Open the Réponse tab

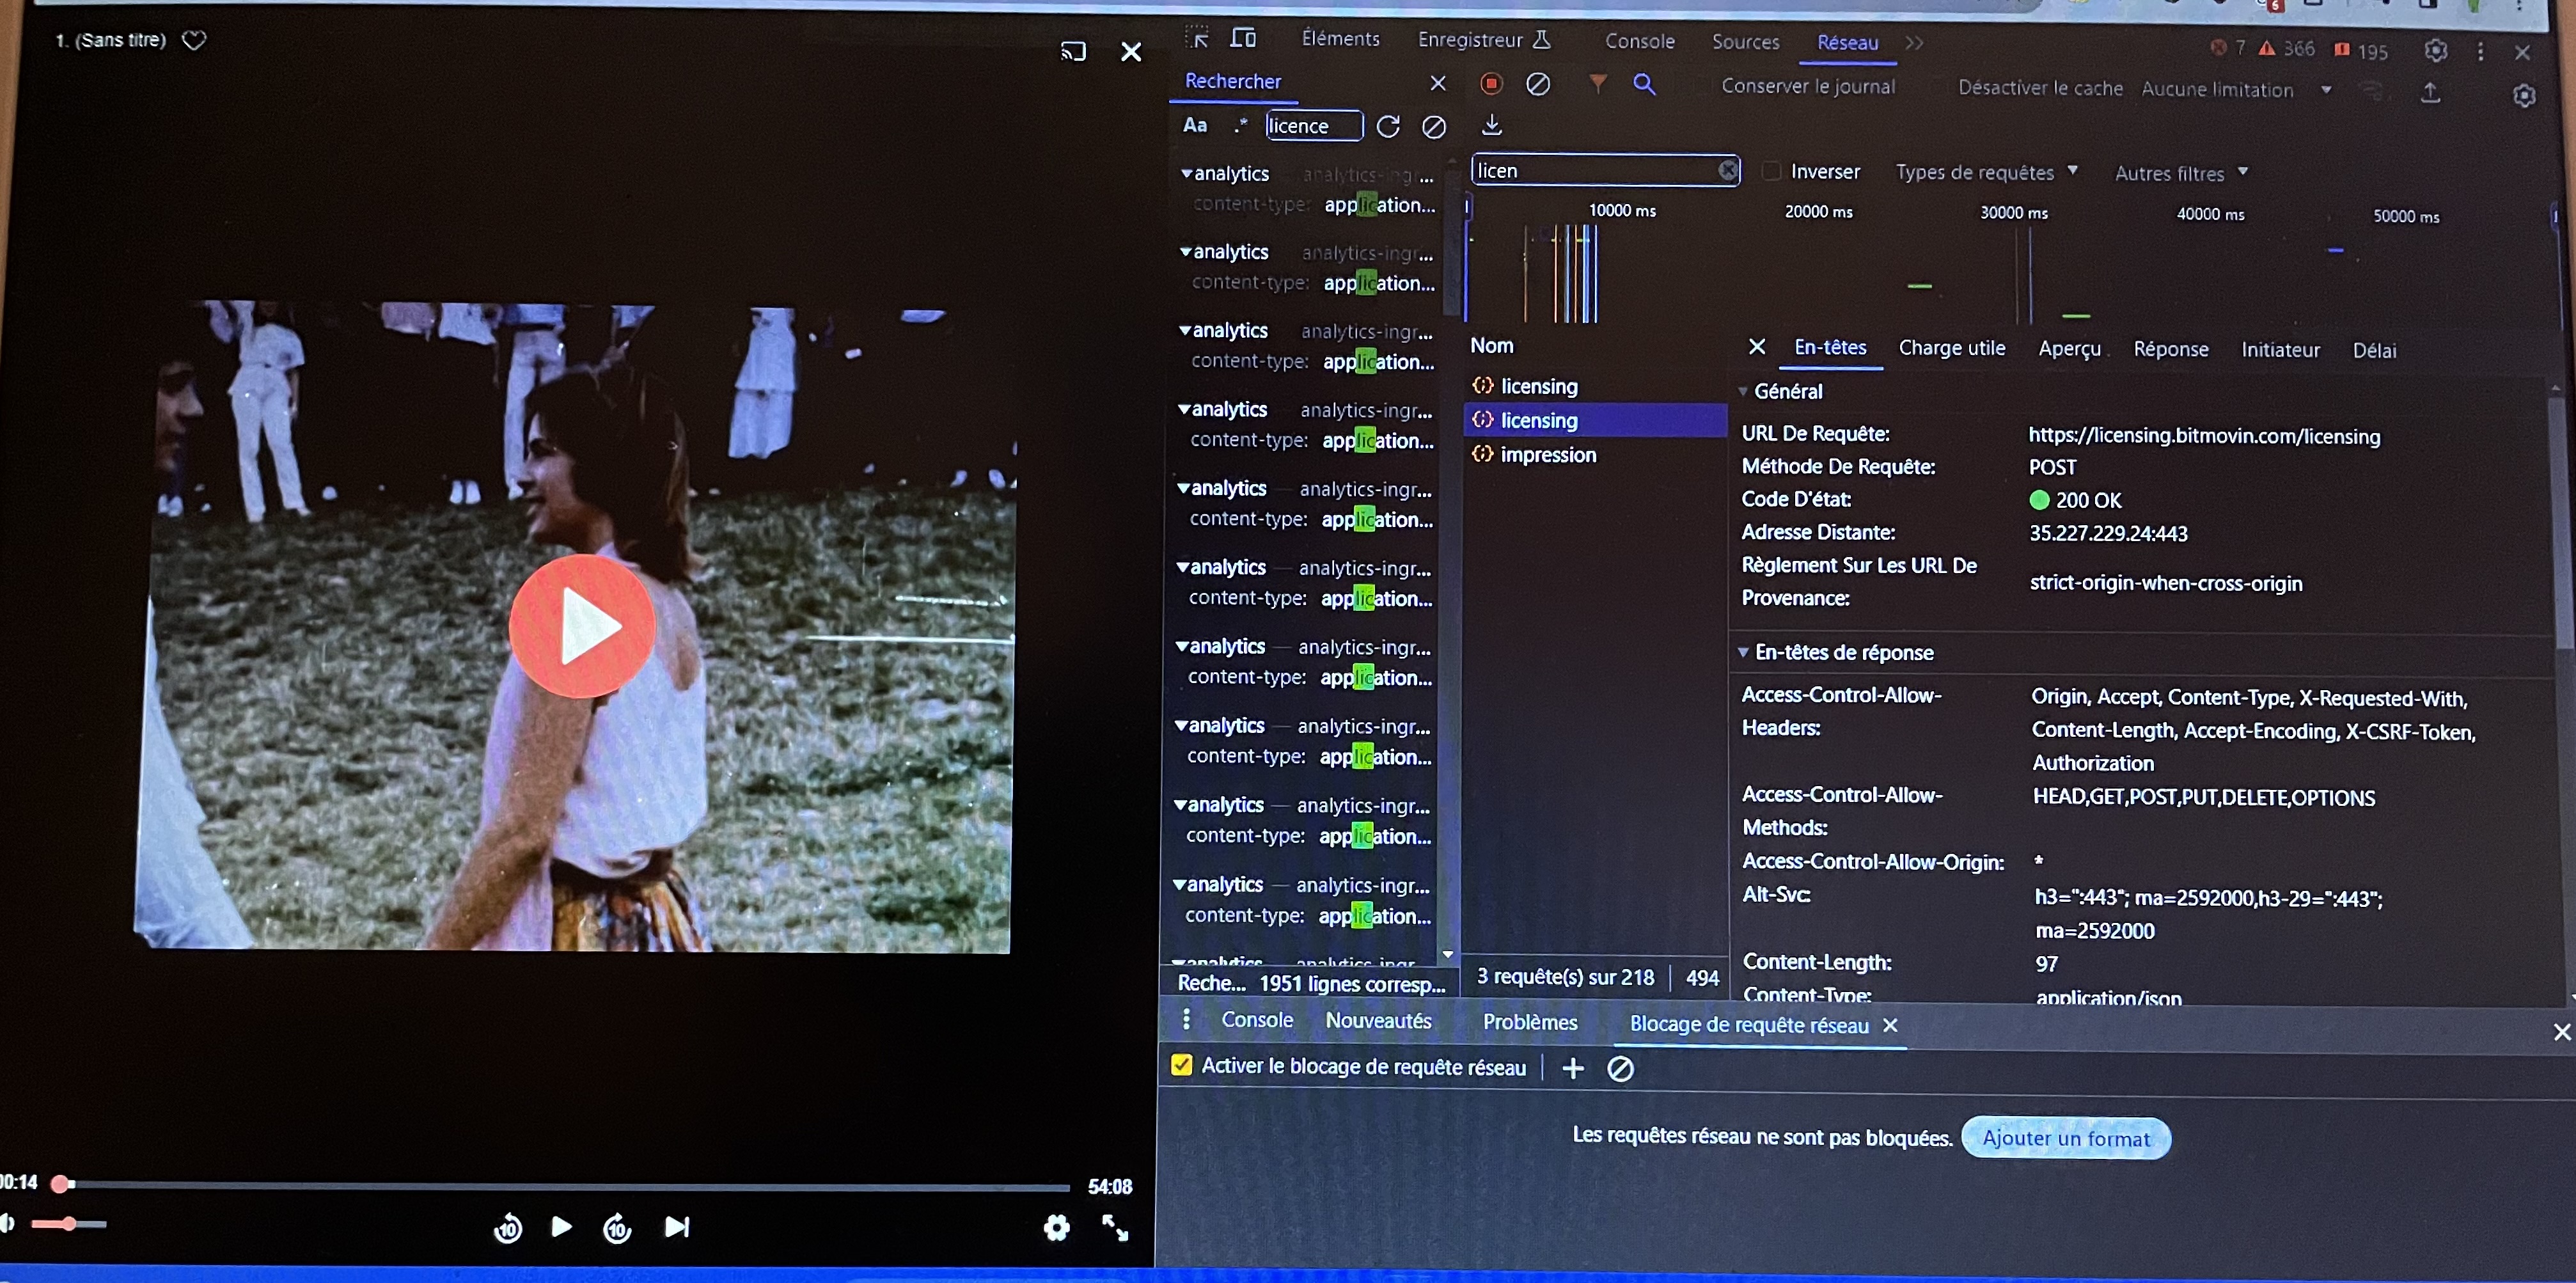[2170, 349]
